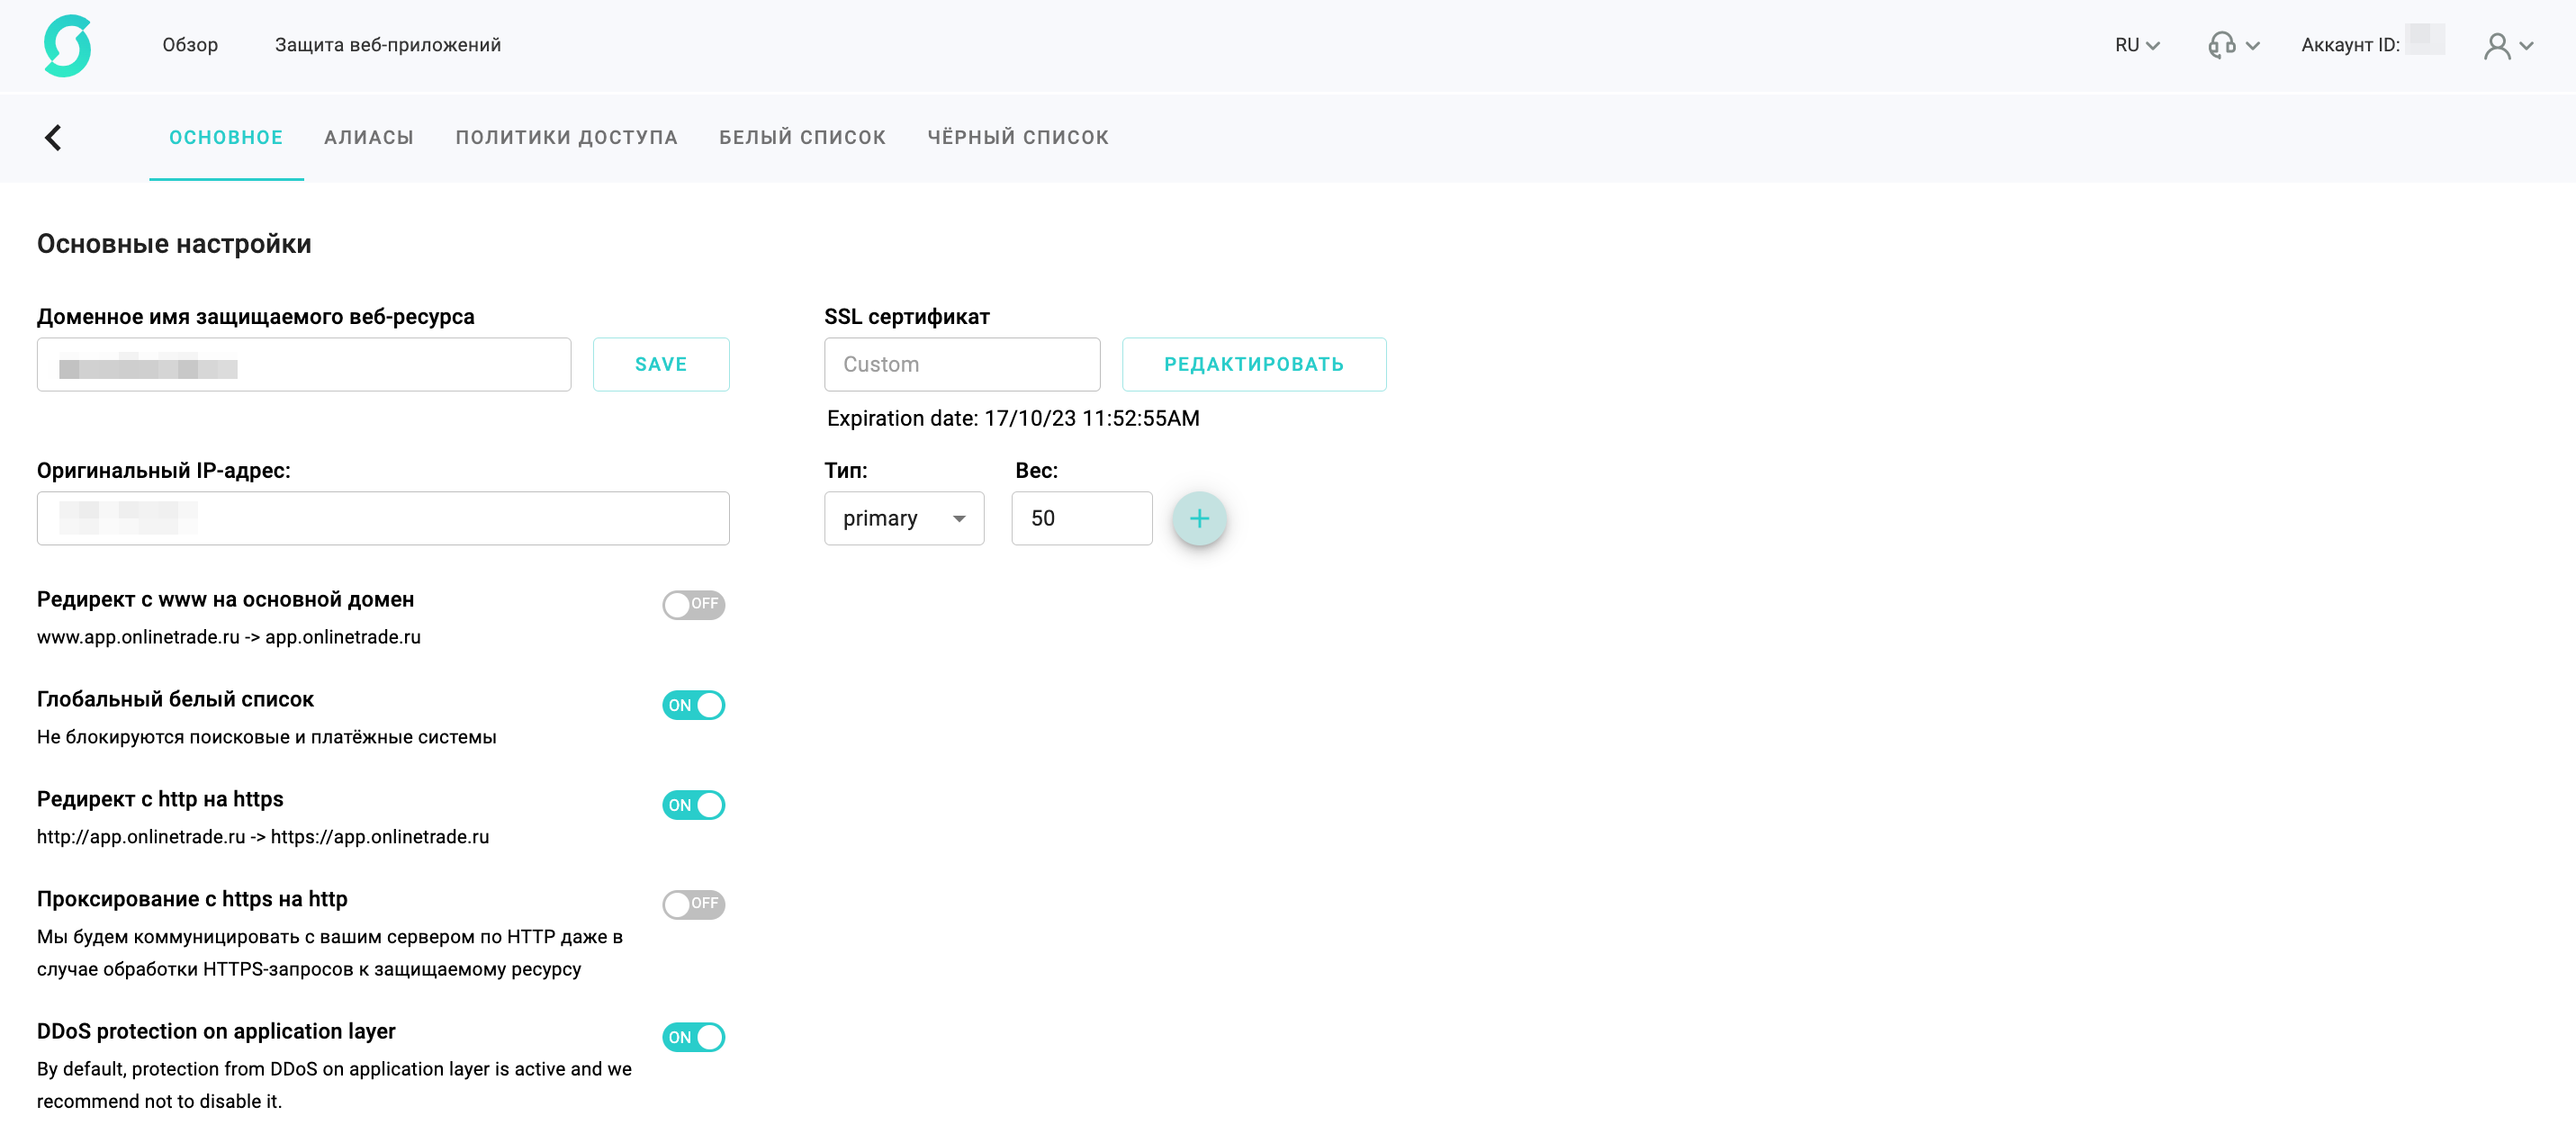This screenshot has width=2576, height=1143.
Task: Open Защита веб-приложений in top menu
Action: (x=387, y=45)
